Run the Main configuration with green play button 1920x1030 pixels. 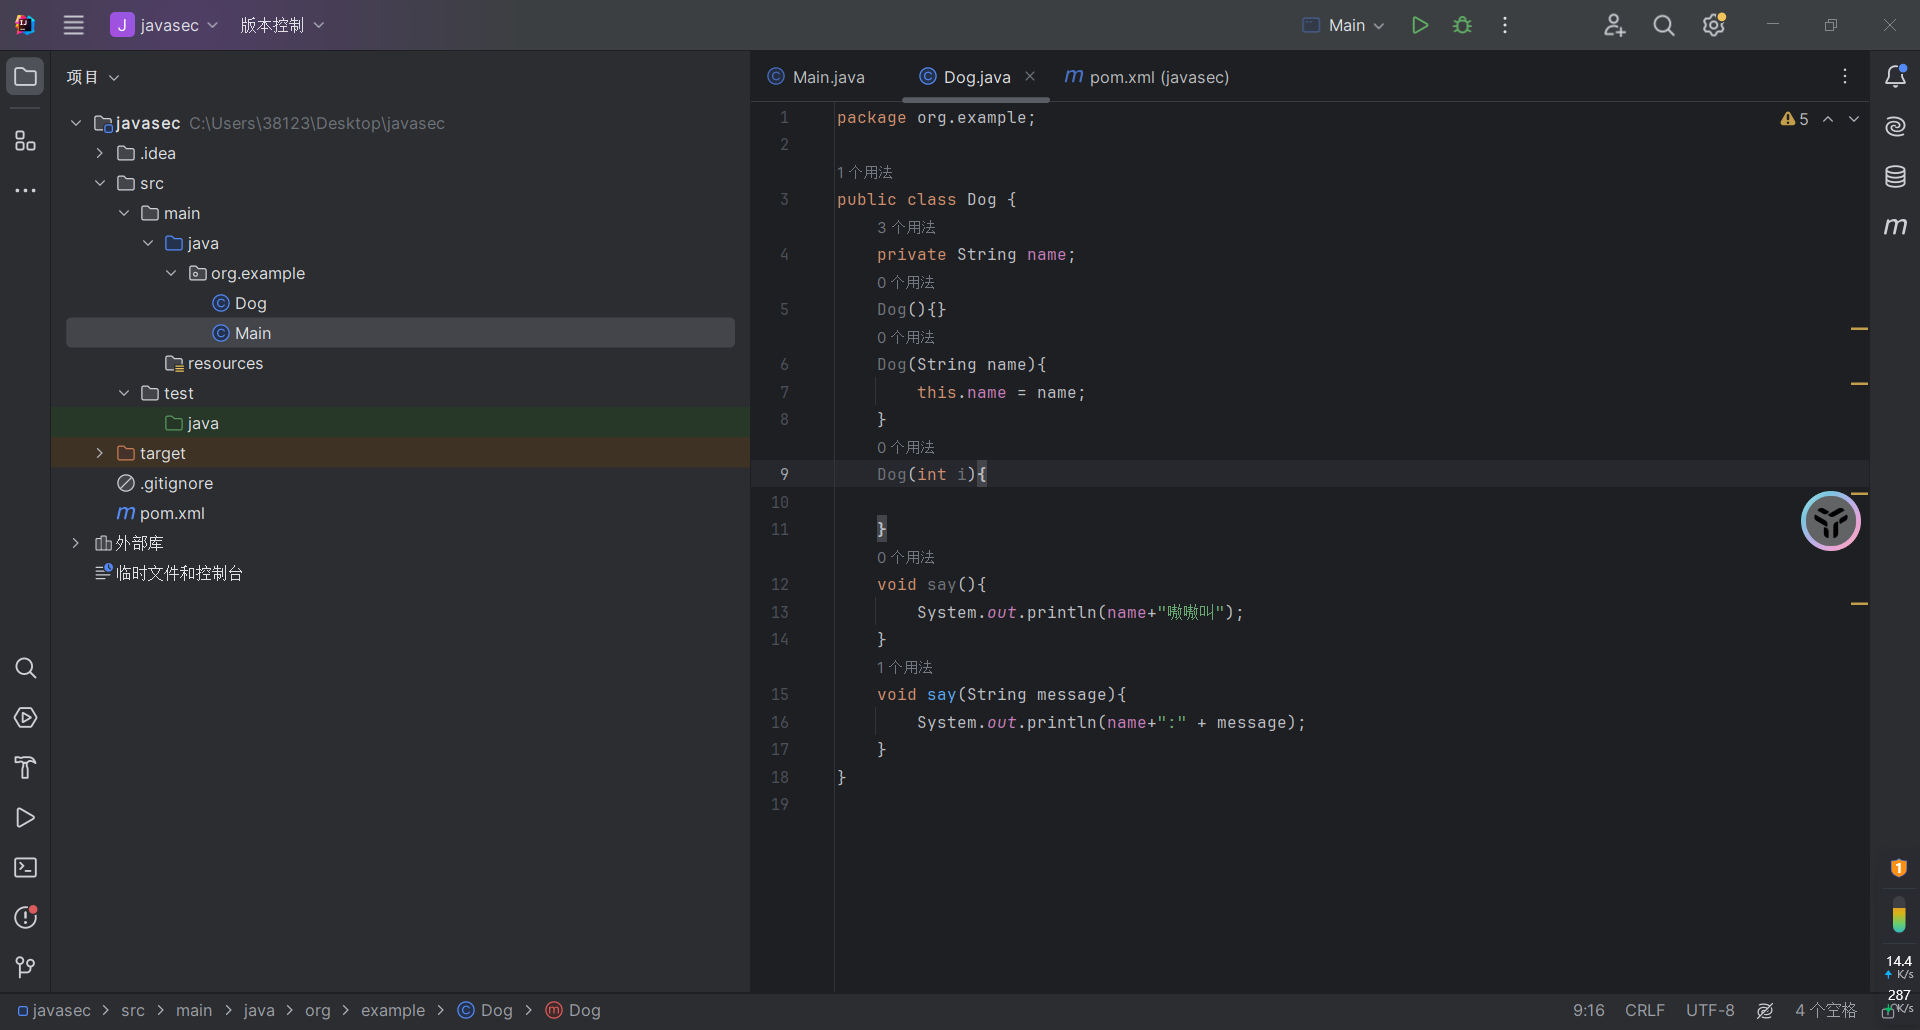pos(1419,25)
